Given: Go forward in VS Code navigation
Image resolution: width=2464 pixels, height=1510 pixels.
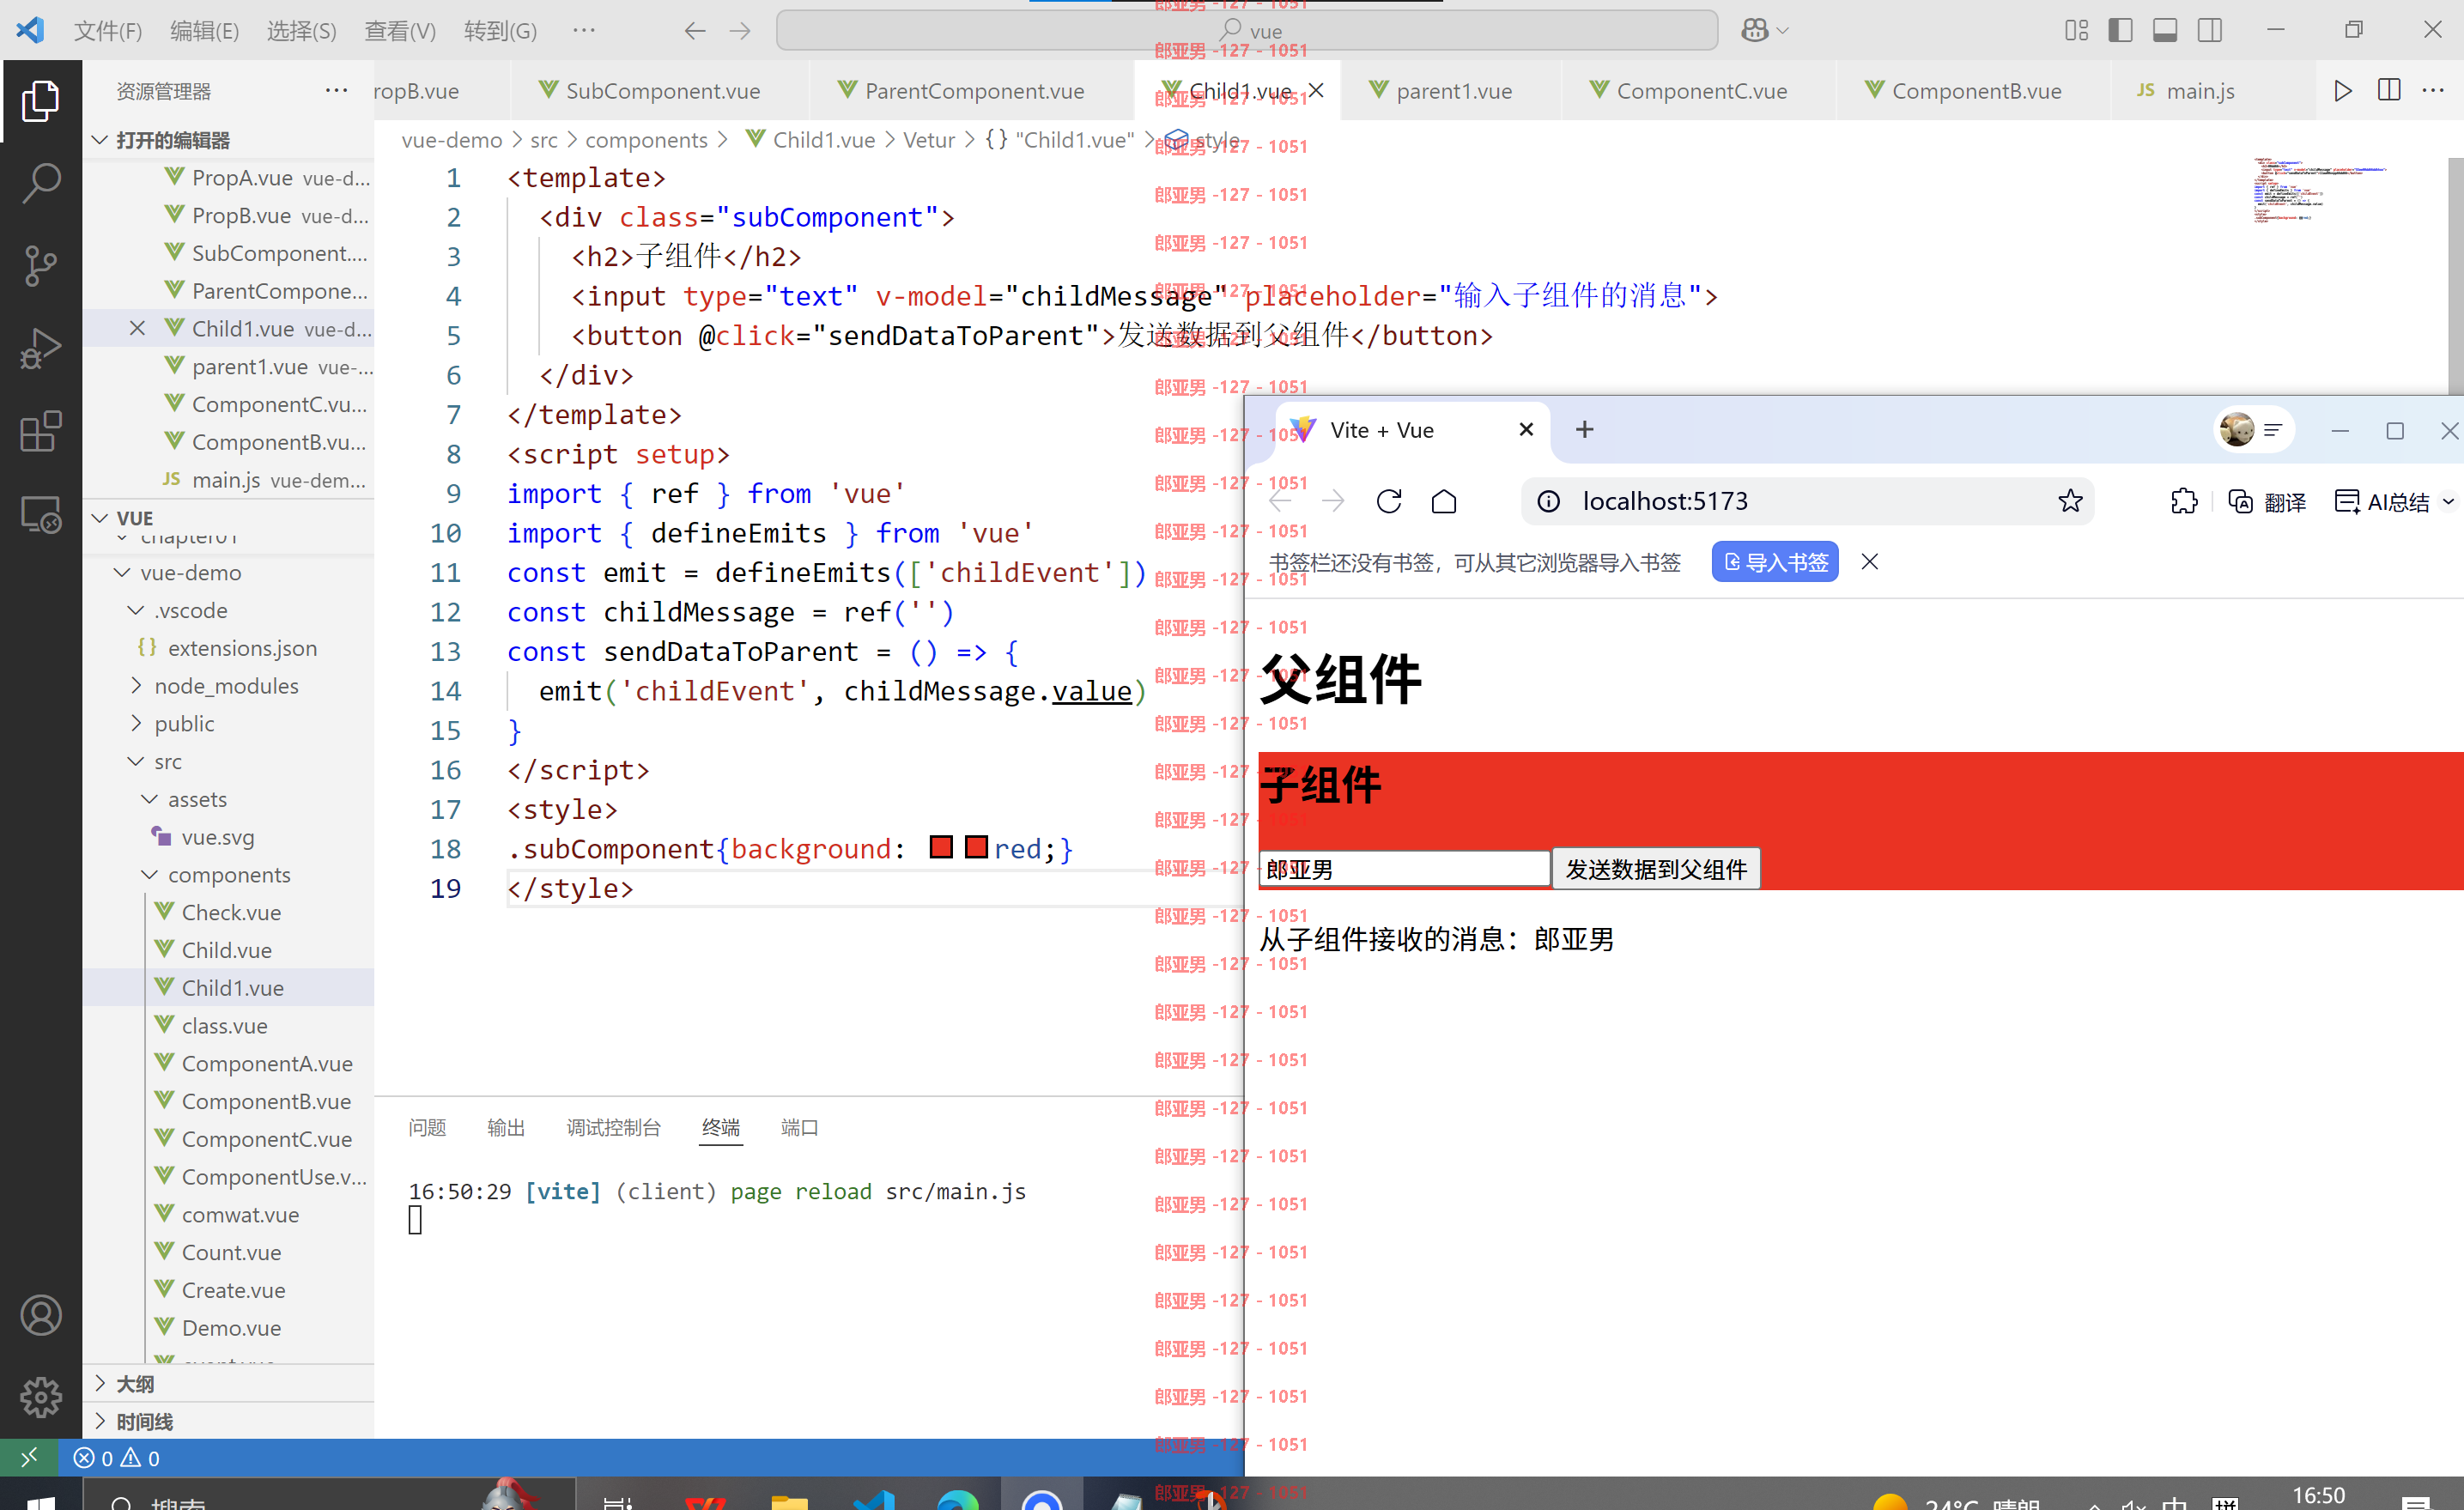Looking at the screenshot, I should click(740, 30).
